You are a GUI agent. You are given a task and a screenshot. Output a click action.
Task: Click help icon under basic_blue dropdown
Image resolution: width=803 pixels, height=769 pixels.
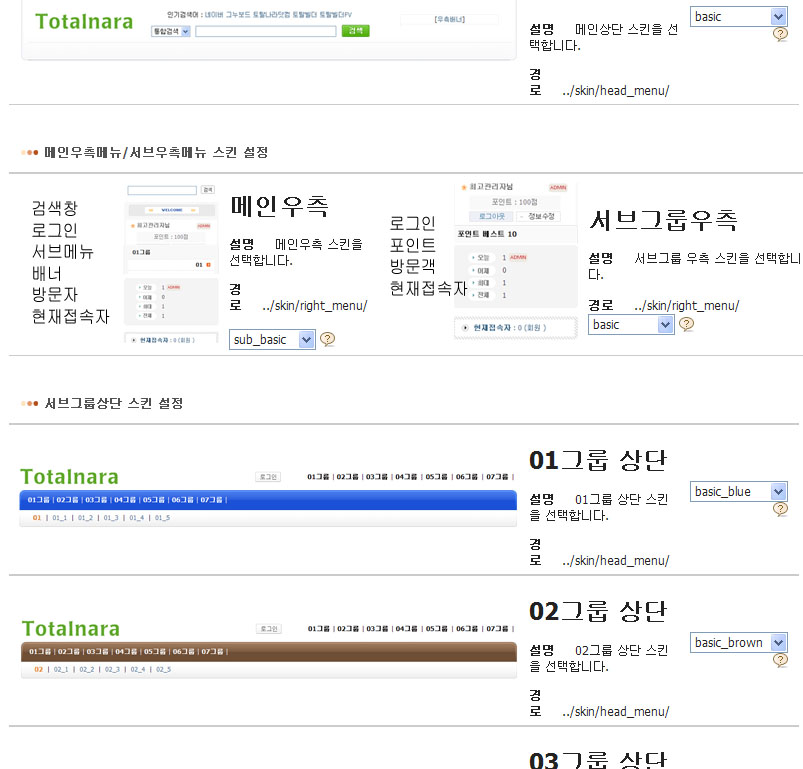click(x=780, y=509)
